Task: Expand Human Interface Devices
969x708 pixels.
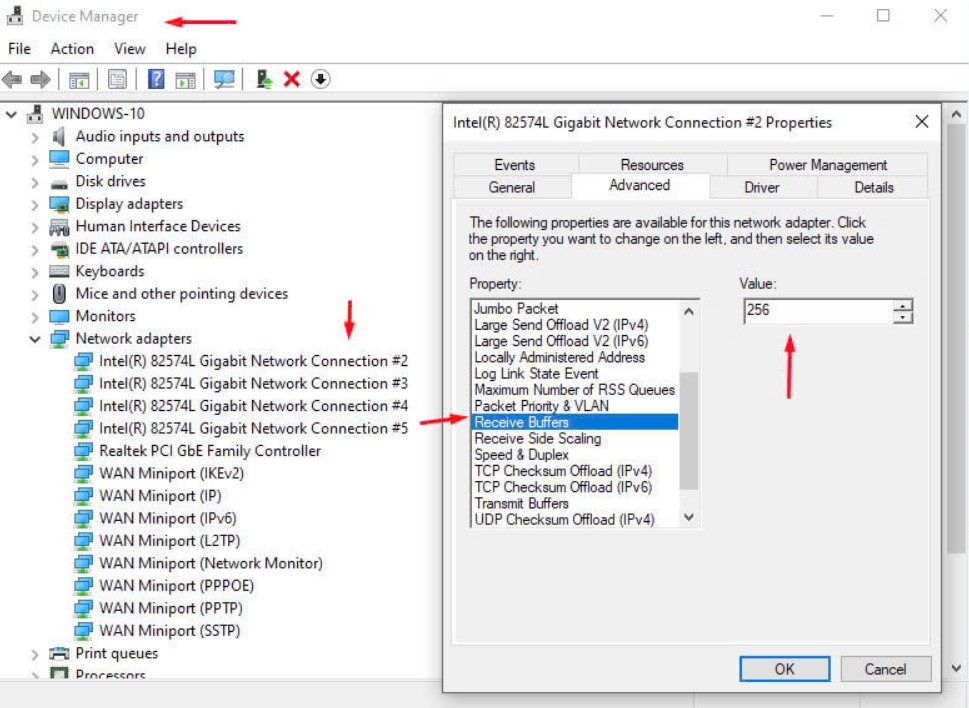Action: click(35, 227)
